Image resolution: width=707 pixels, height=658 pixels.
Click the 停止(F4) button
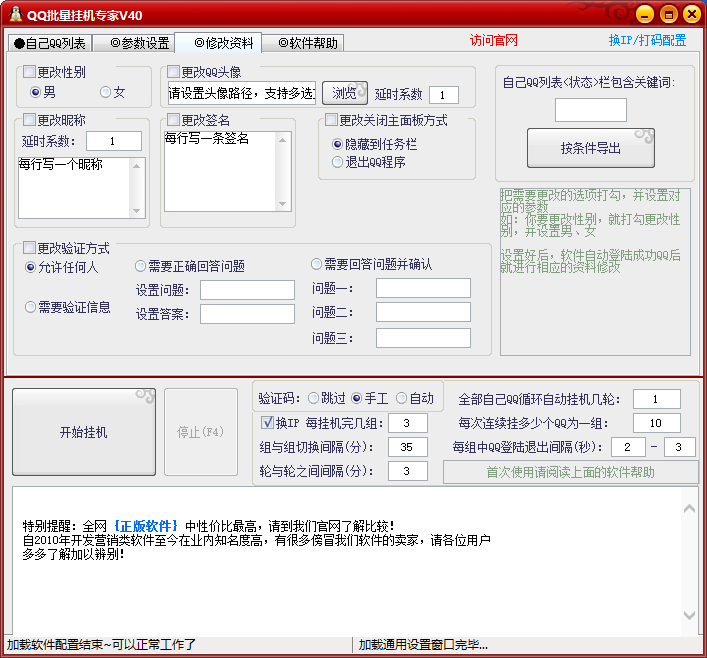pos(201,432)
